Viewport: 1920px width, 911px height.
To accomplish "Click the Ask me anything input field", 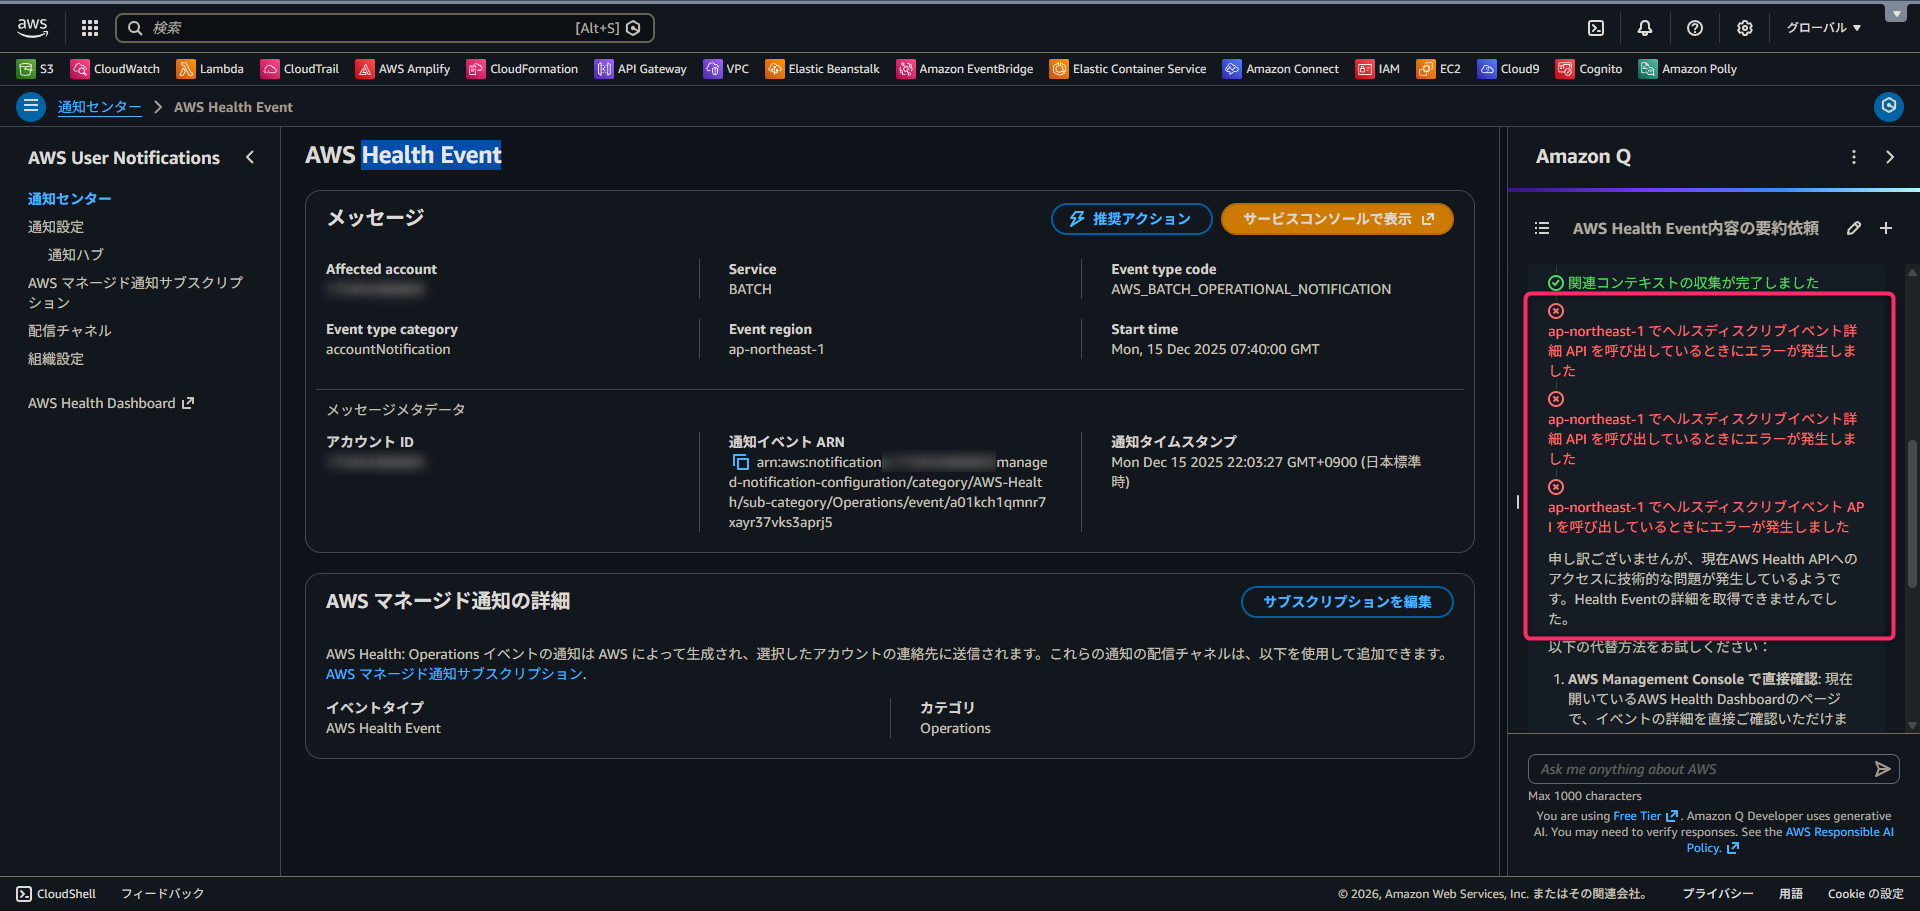I will (1700, 769).
